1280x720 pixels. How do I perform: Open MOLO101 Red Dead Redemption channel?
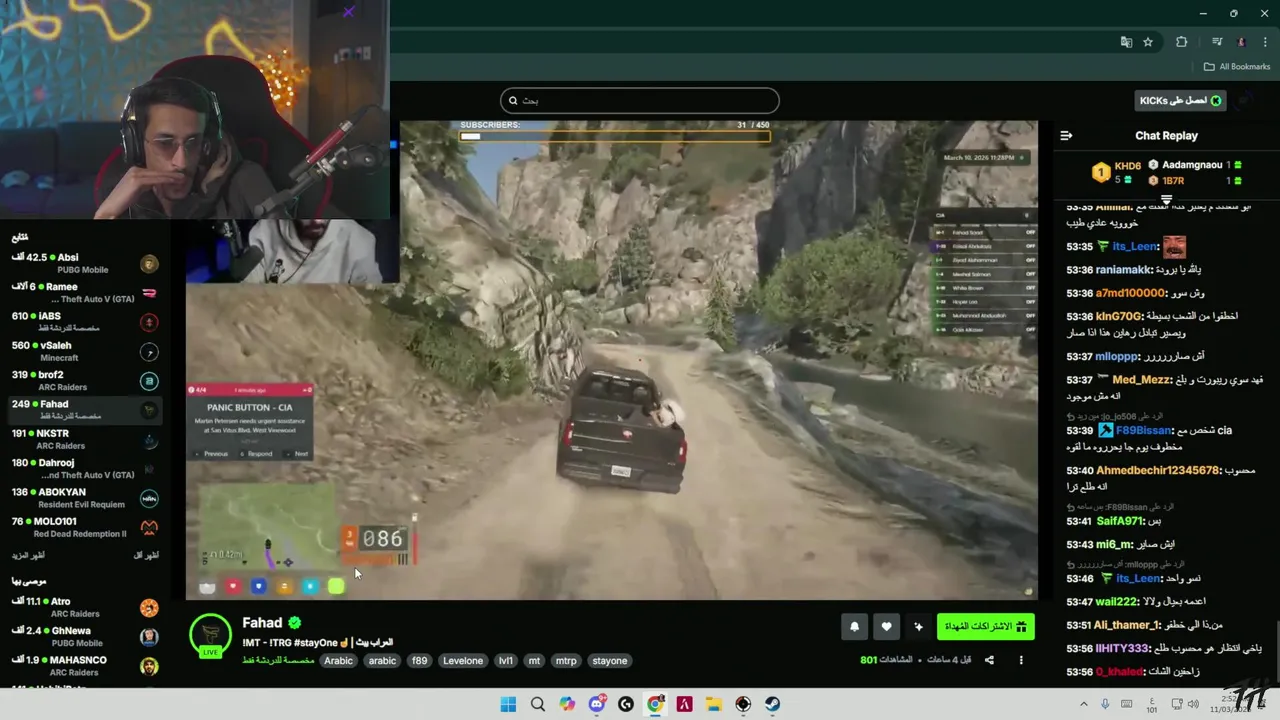(84, 528)
